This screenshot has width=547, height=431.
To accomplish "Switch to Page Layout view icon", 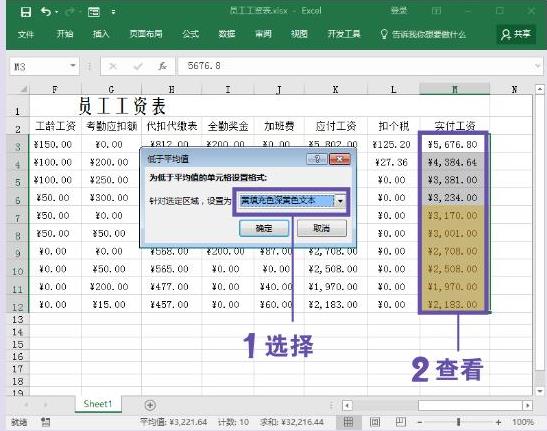I will 375,422.
